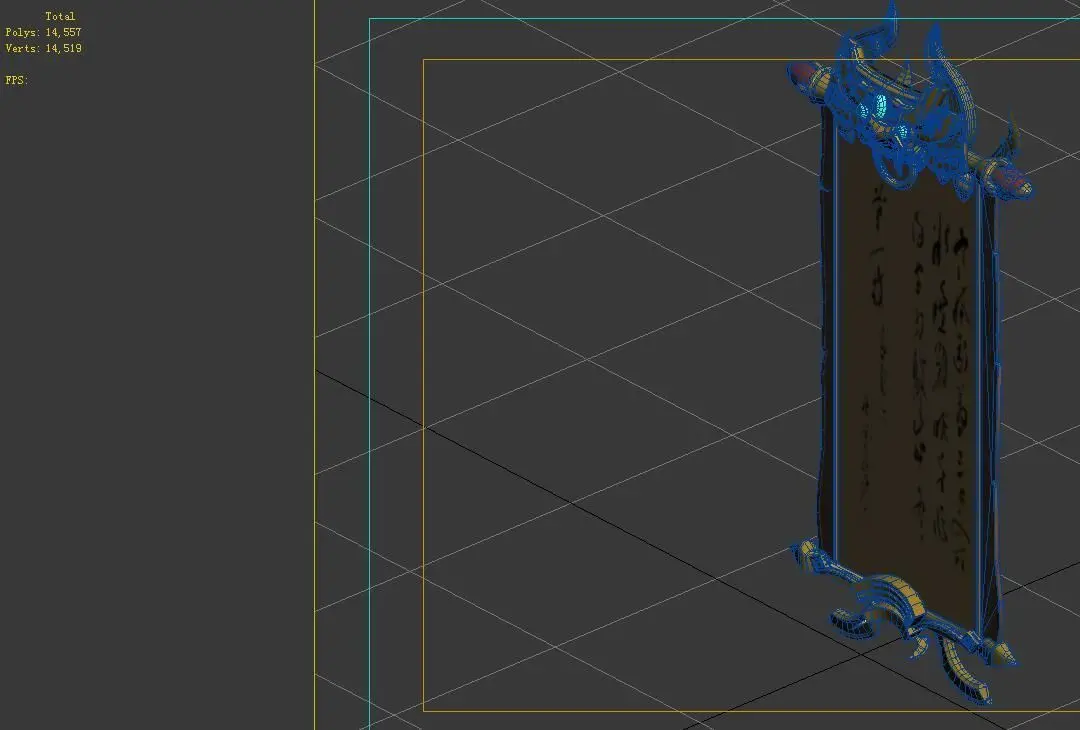Screen dimensions: 1080x730
Task: Select the Verts: 14,519 statistic
Action: 43,48
